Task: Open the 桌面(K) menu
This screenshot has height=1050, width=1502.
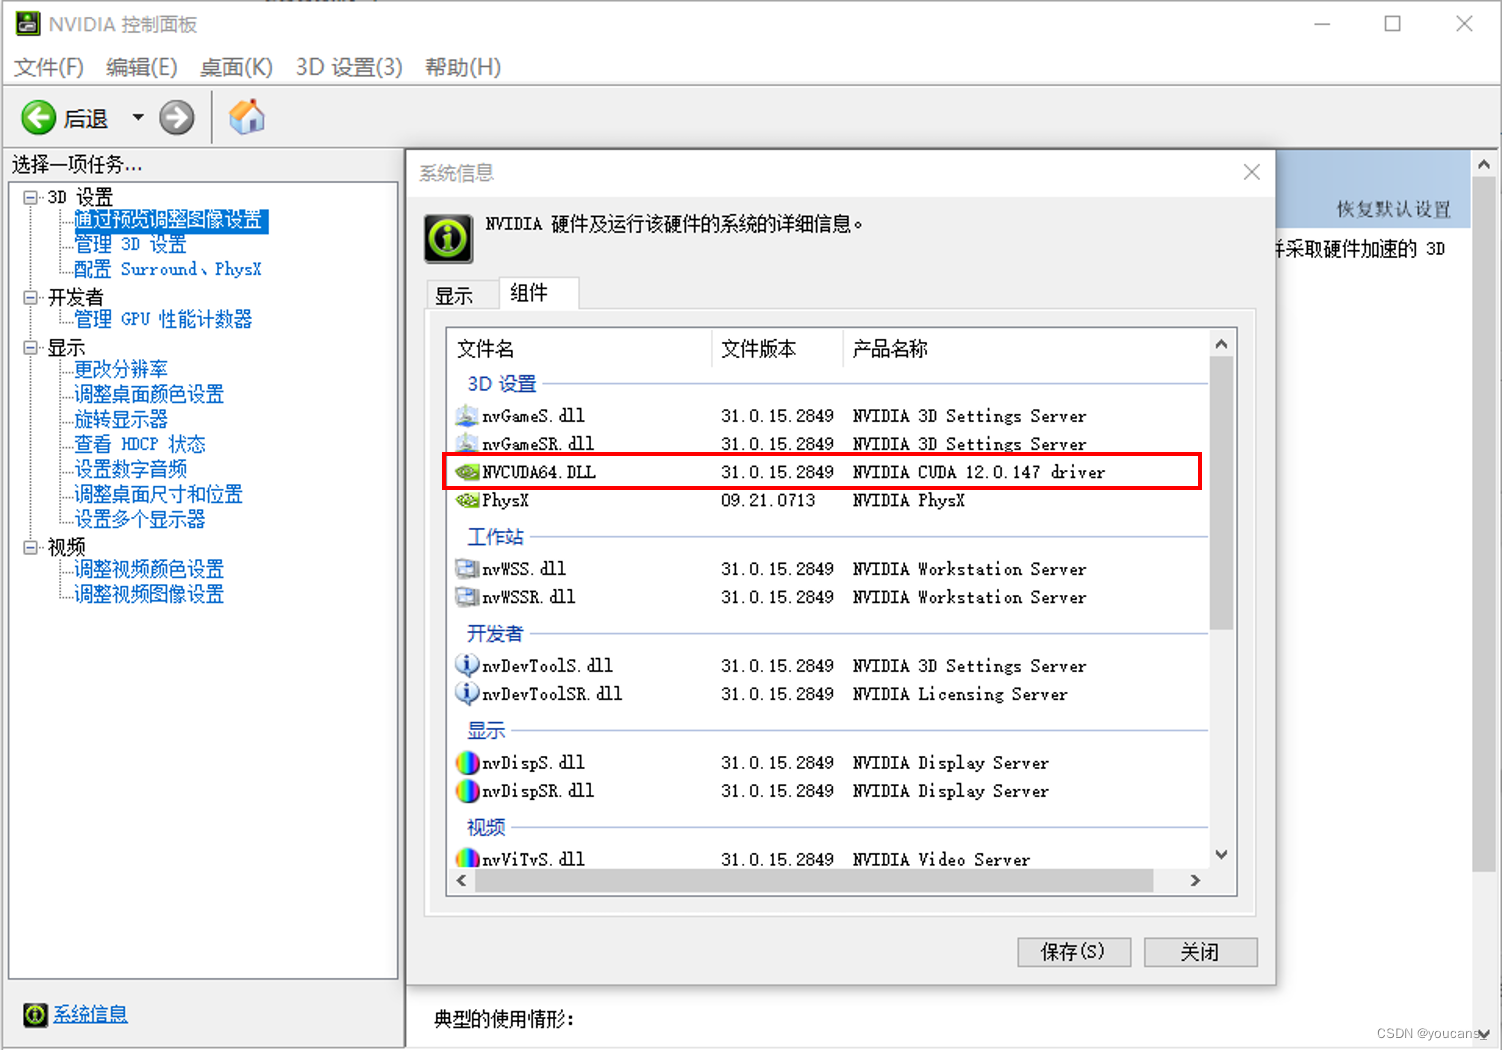Action: (236, 67)
